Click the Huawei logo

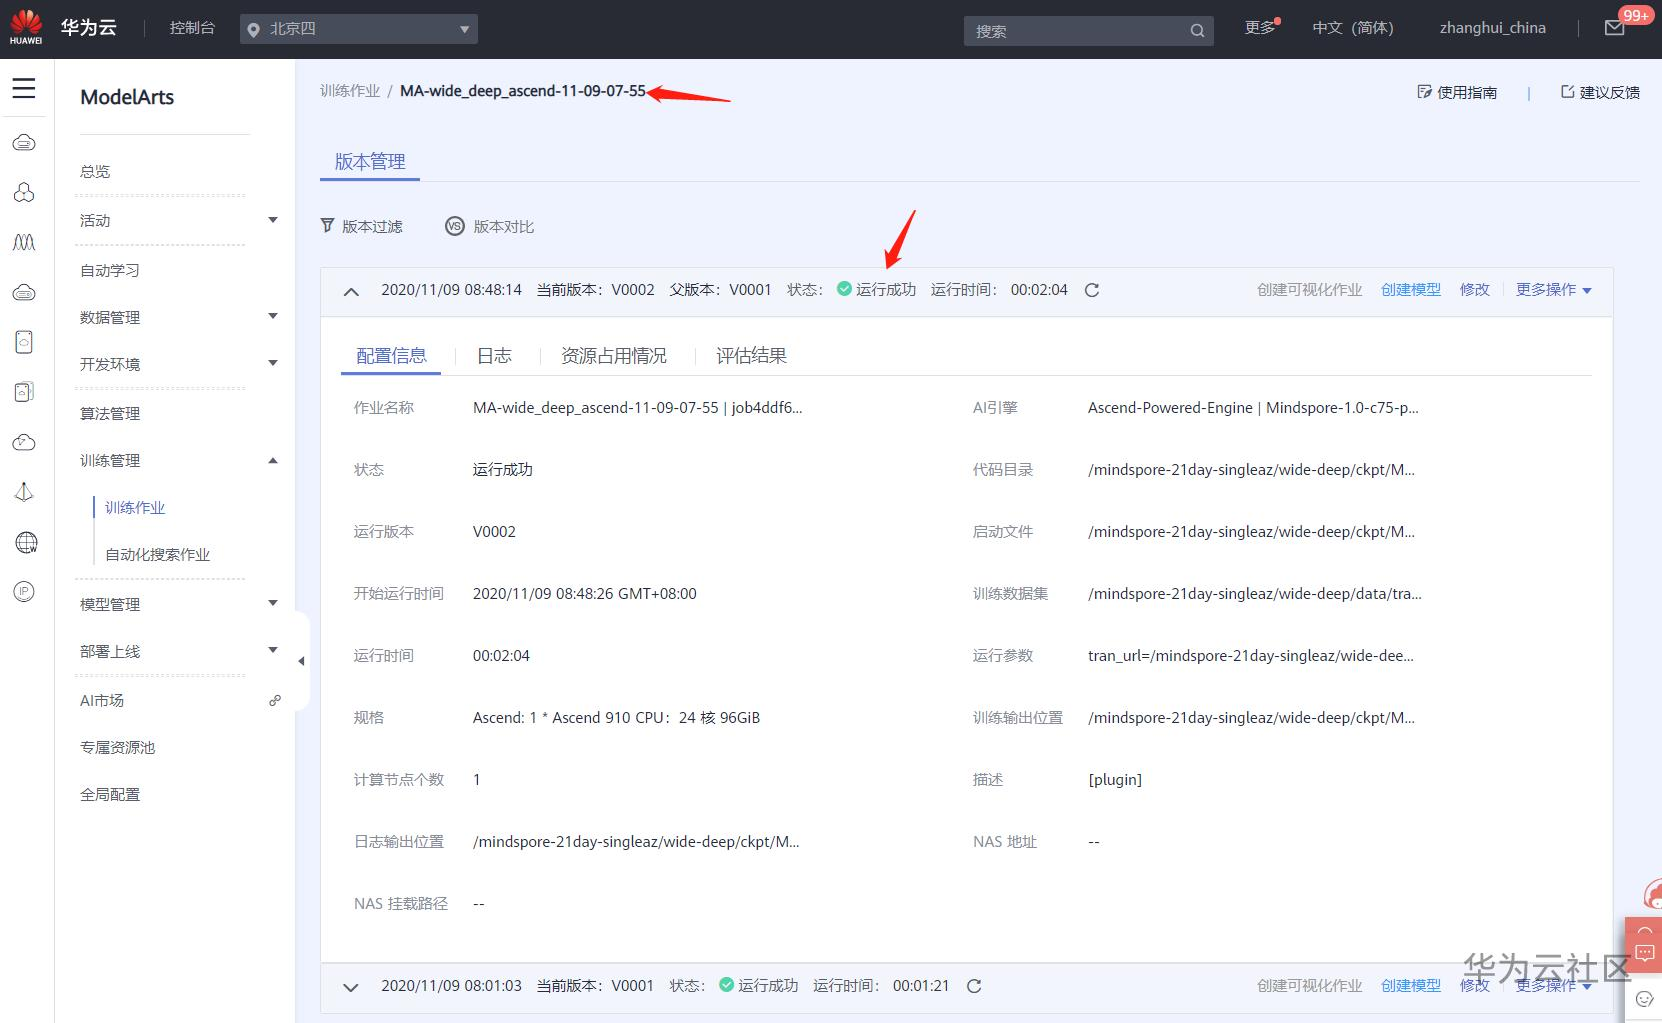tap(26, 28)
